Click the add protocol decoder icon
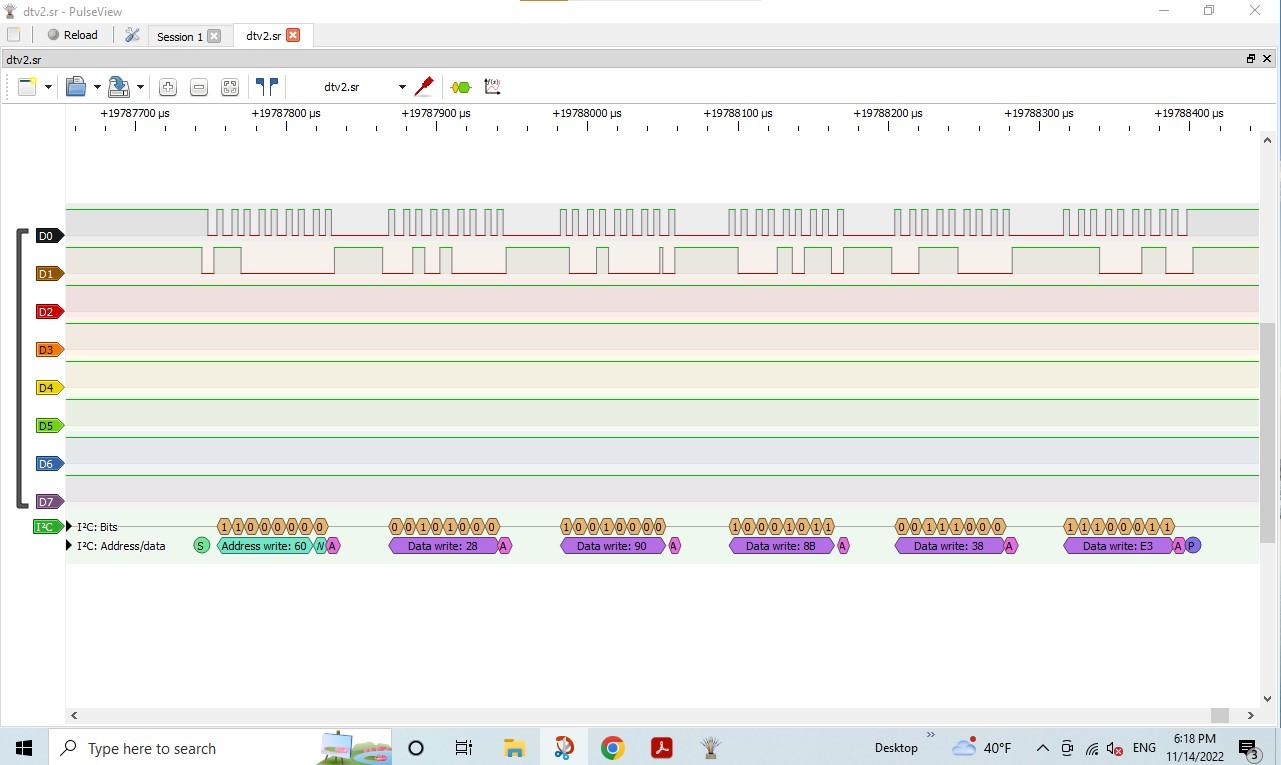The height and width of the screenshot is (765, 1281). click(x=461, y=87)
